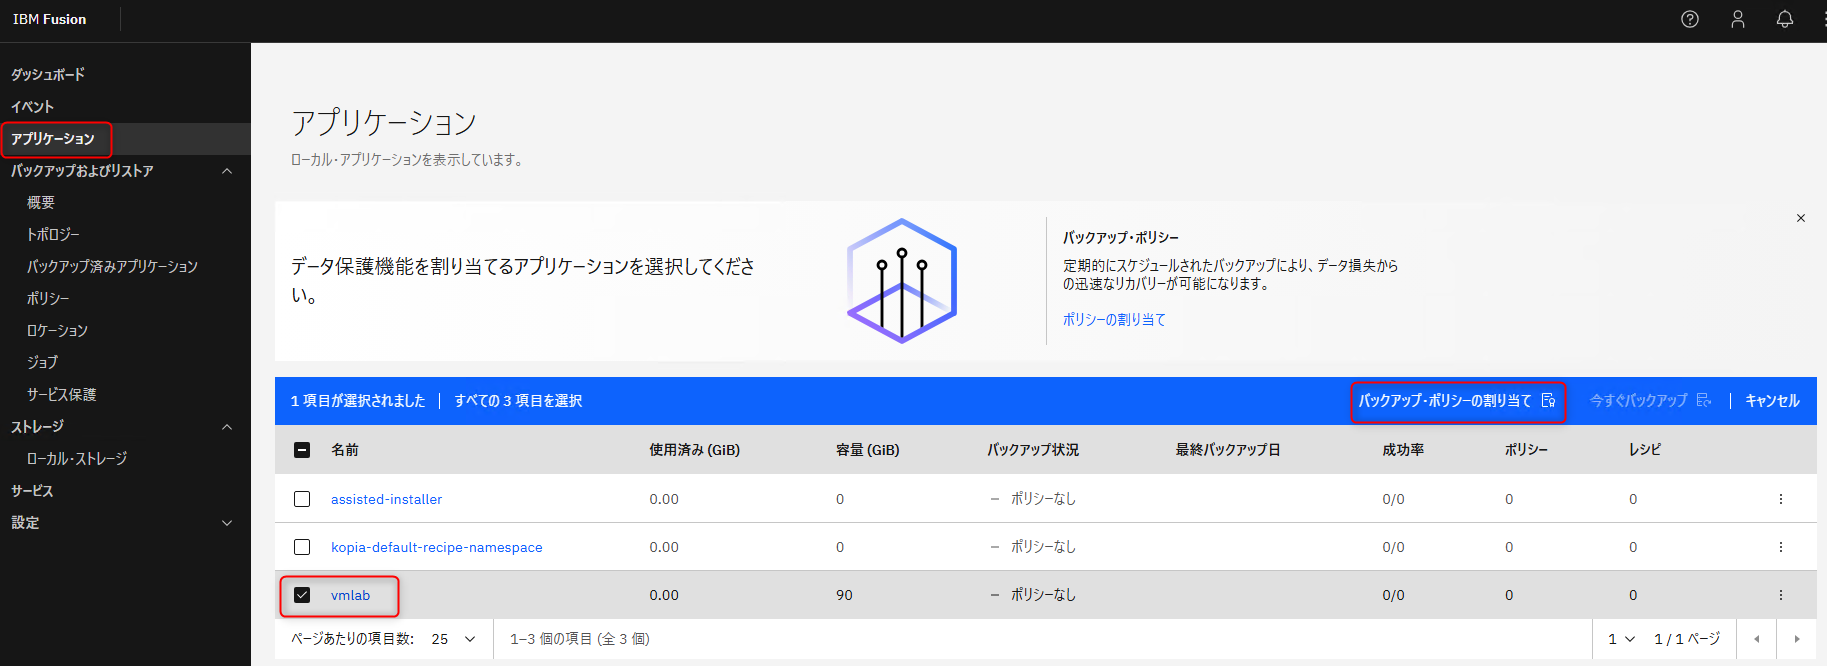Follow the ポリシーの割り当て link
The width and height of the screenshot is (1827, 666).
click(1114, 320)
